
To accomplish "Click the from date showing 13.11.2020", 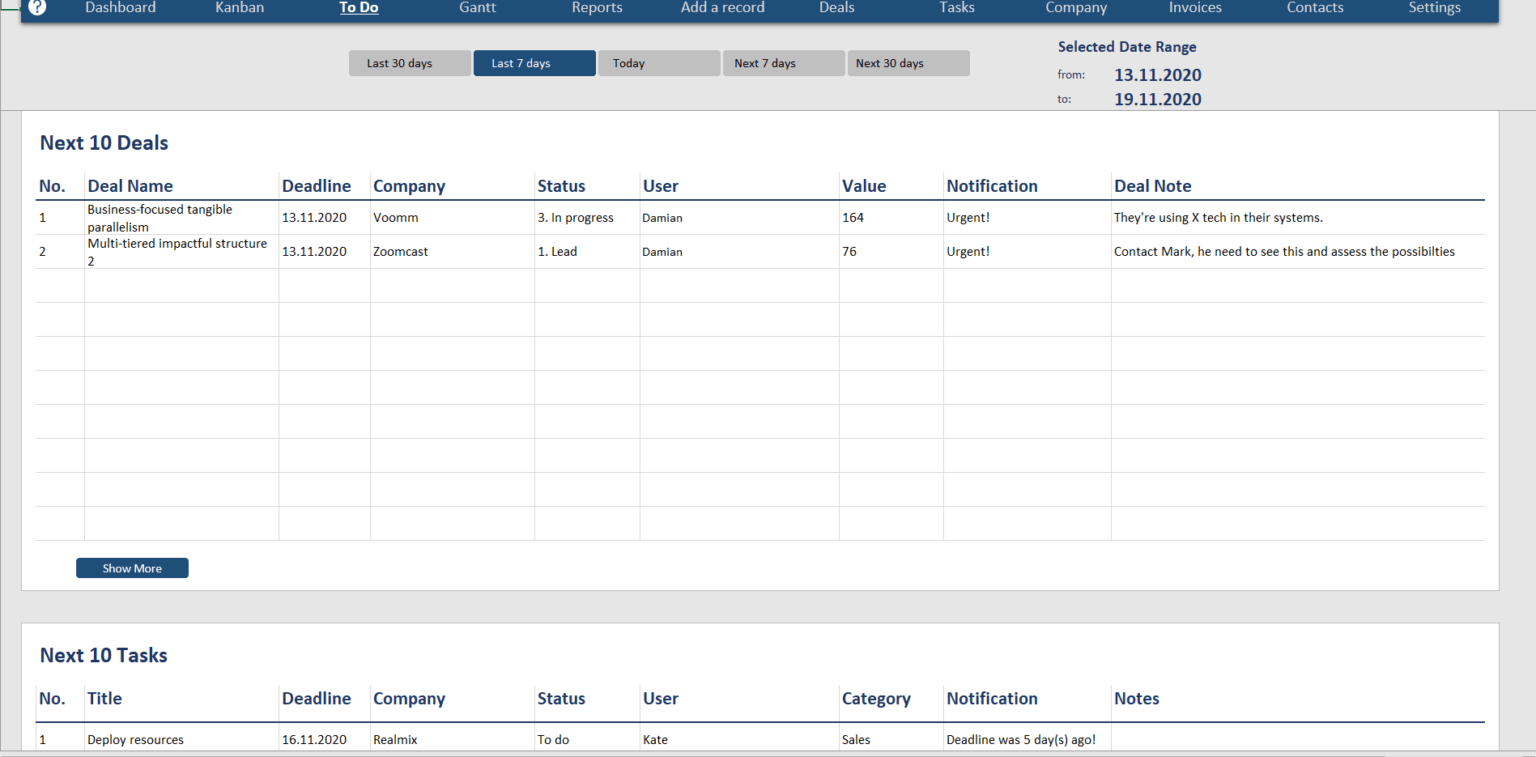I will click(1157, 74).
